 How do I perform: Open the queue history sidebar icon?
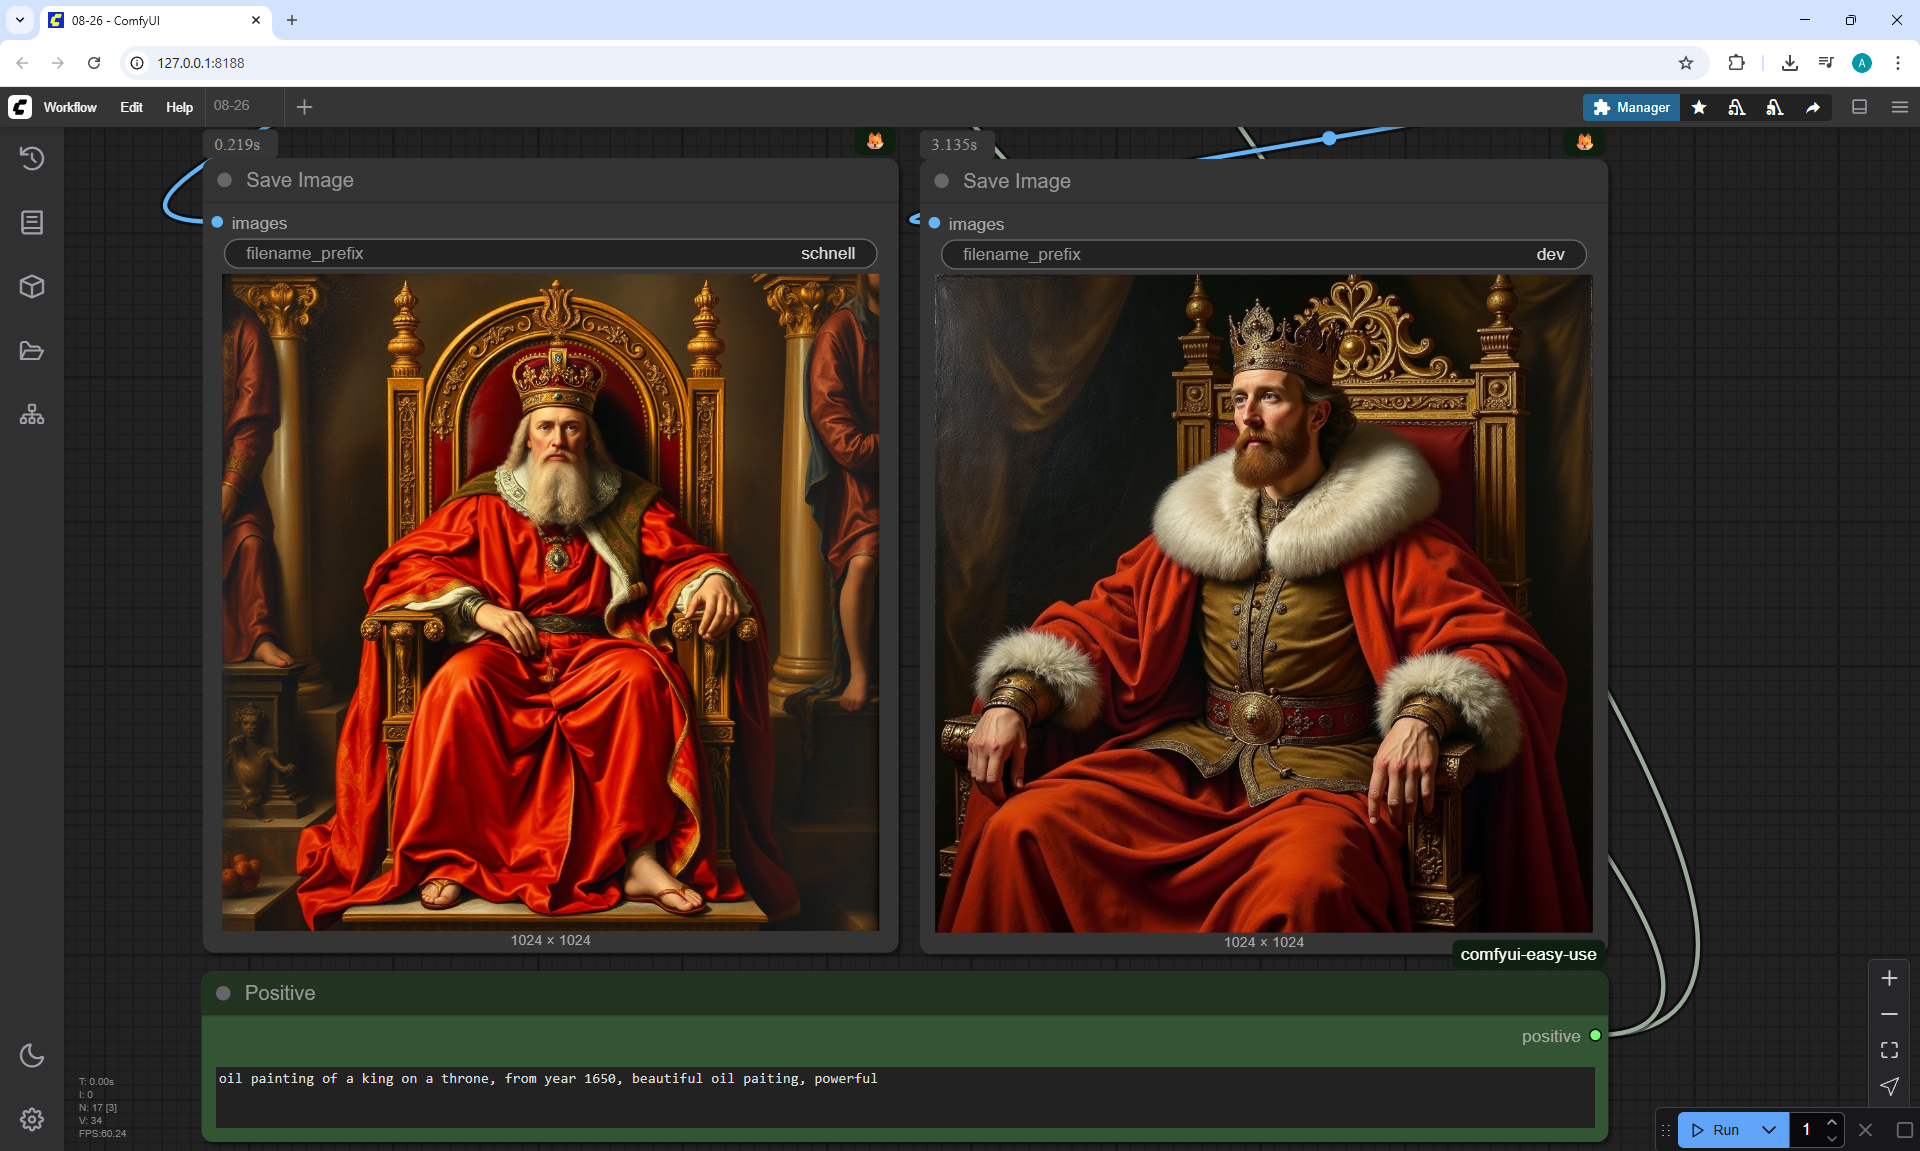tap(32, 158)
